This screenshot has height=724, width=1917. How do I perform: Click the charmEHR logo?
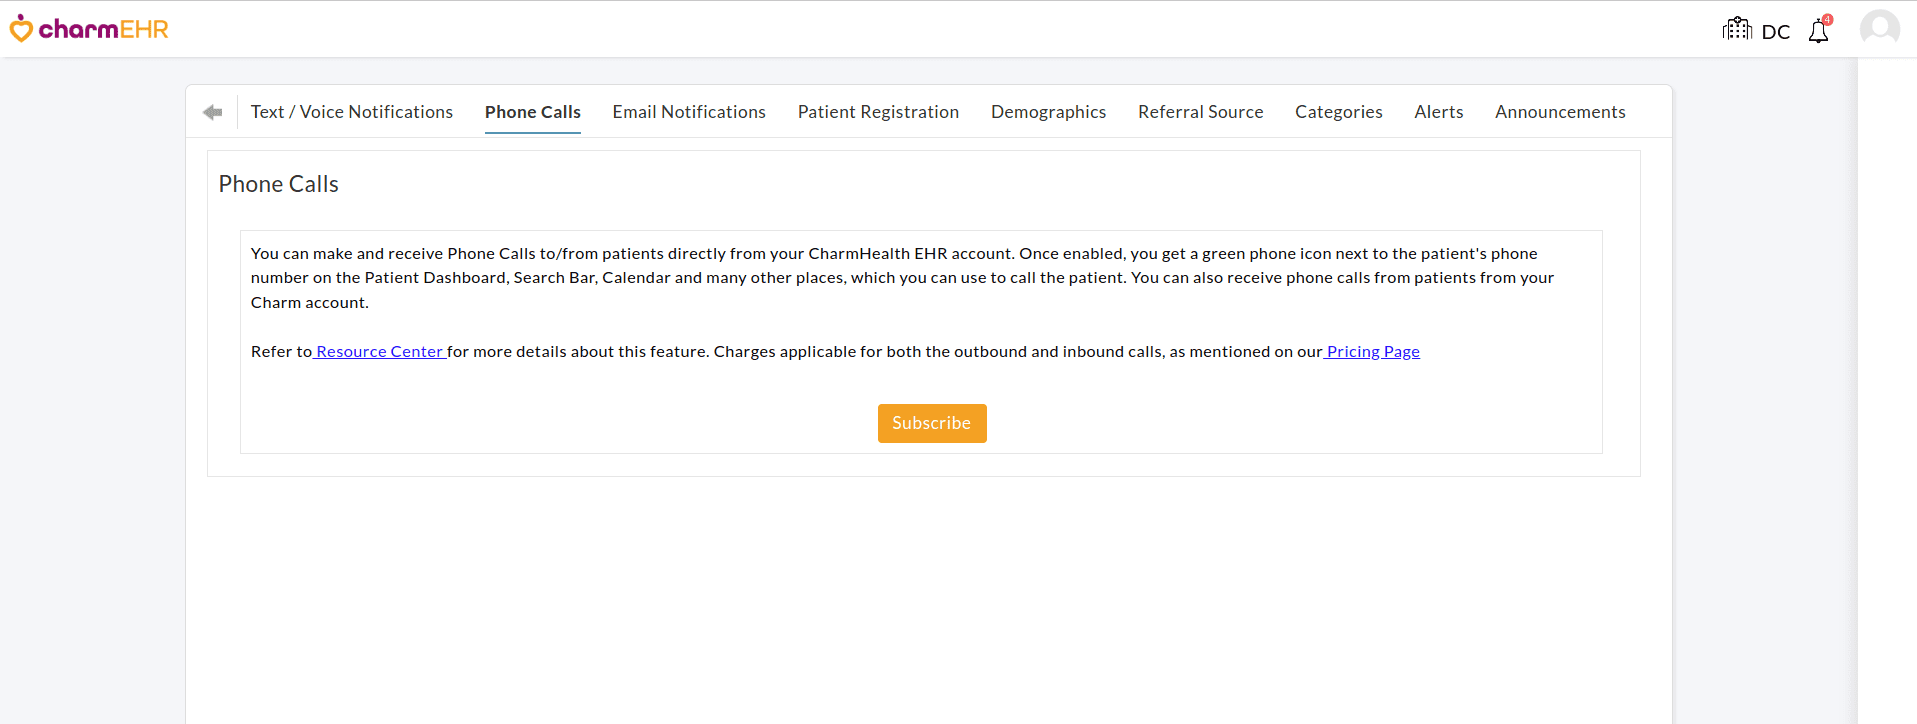pyautogui.click(x=89, y=29)
